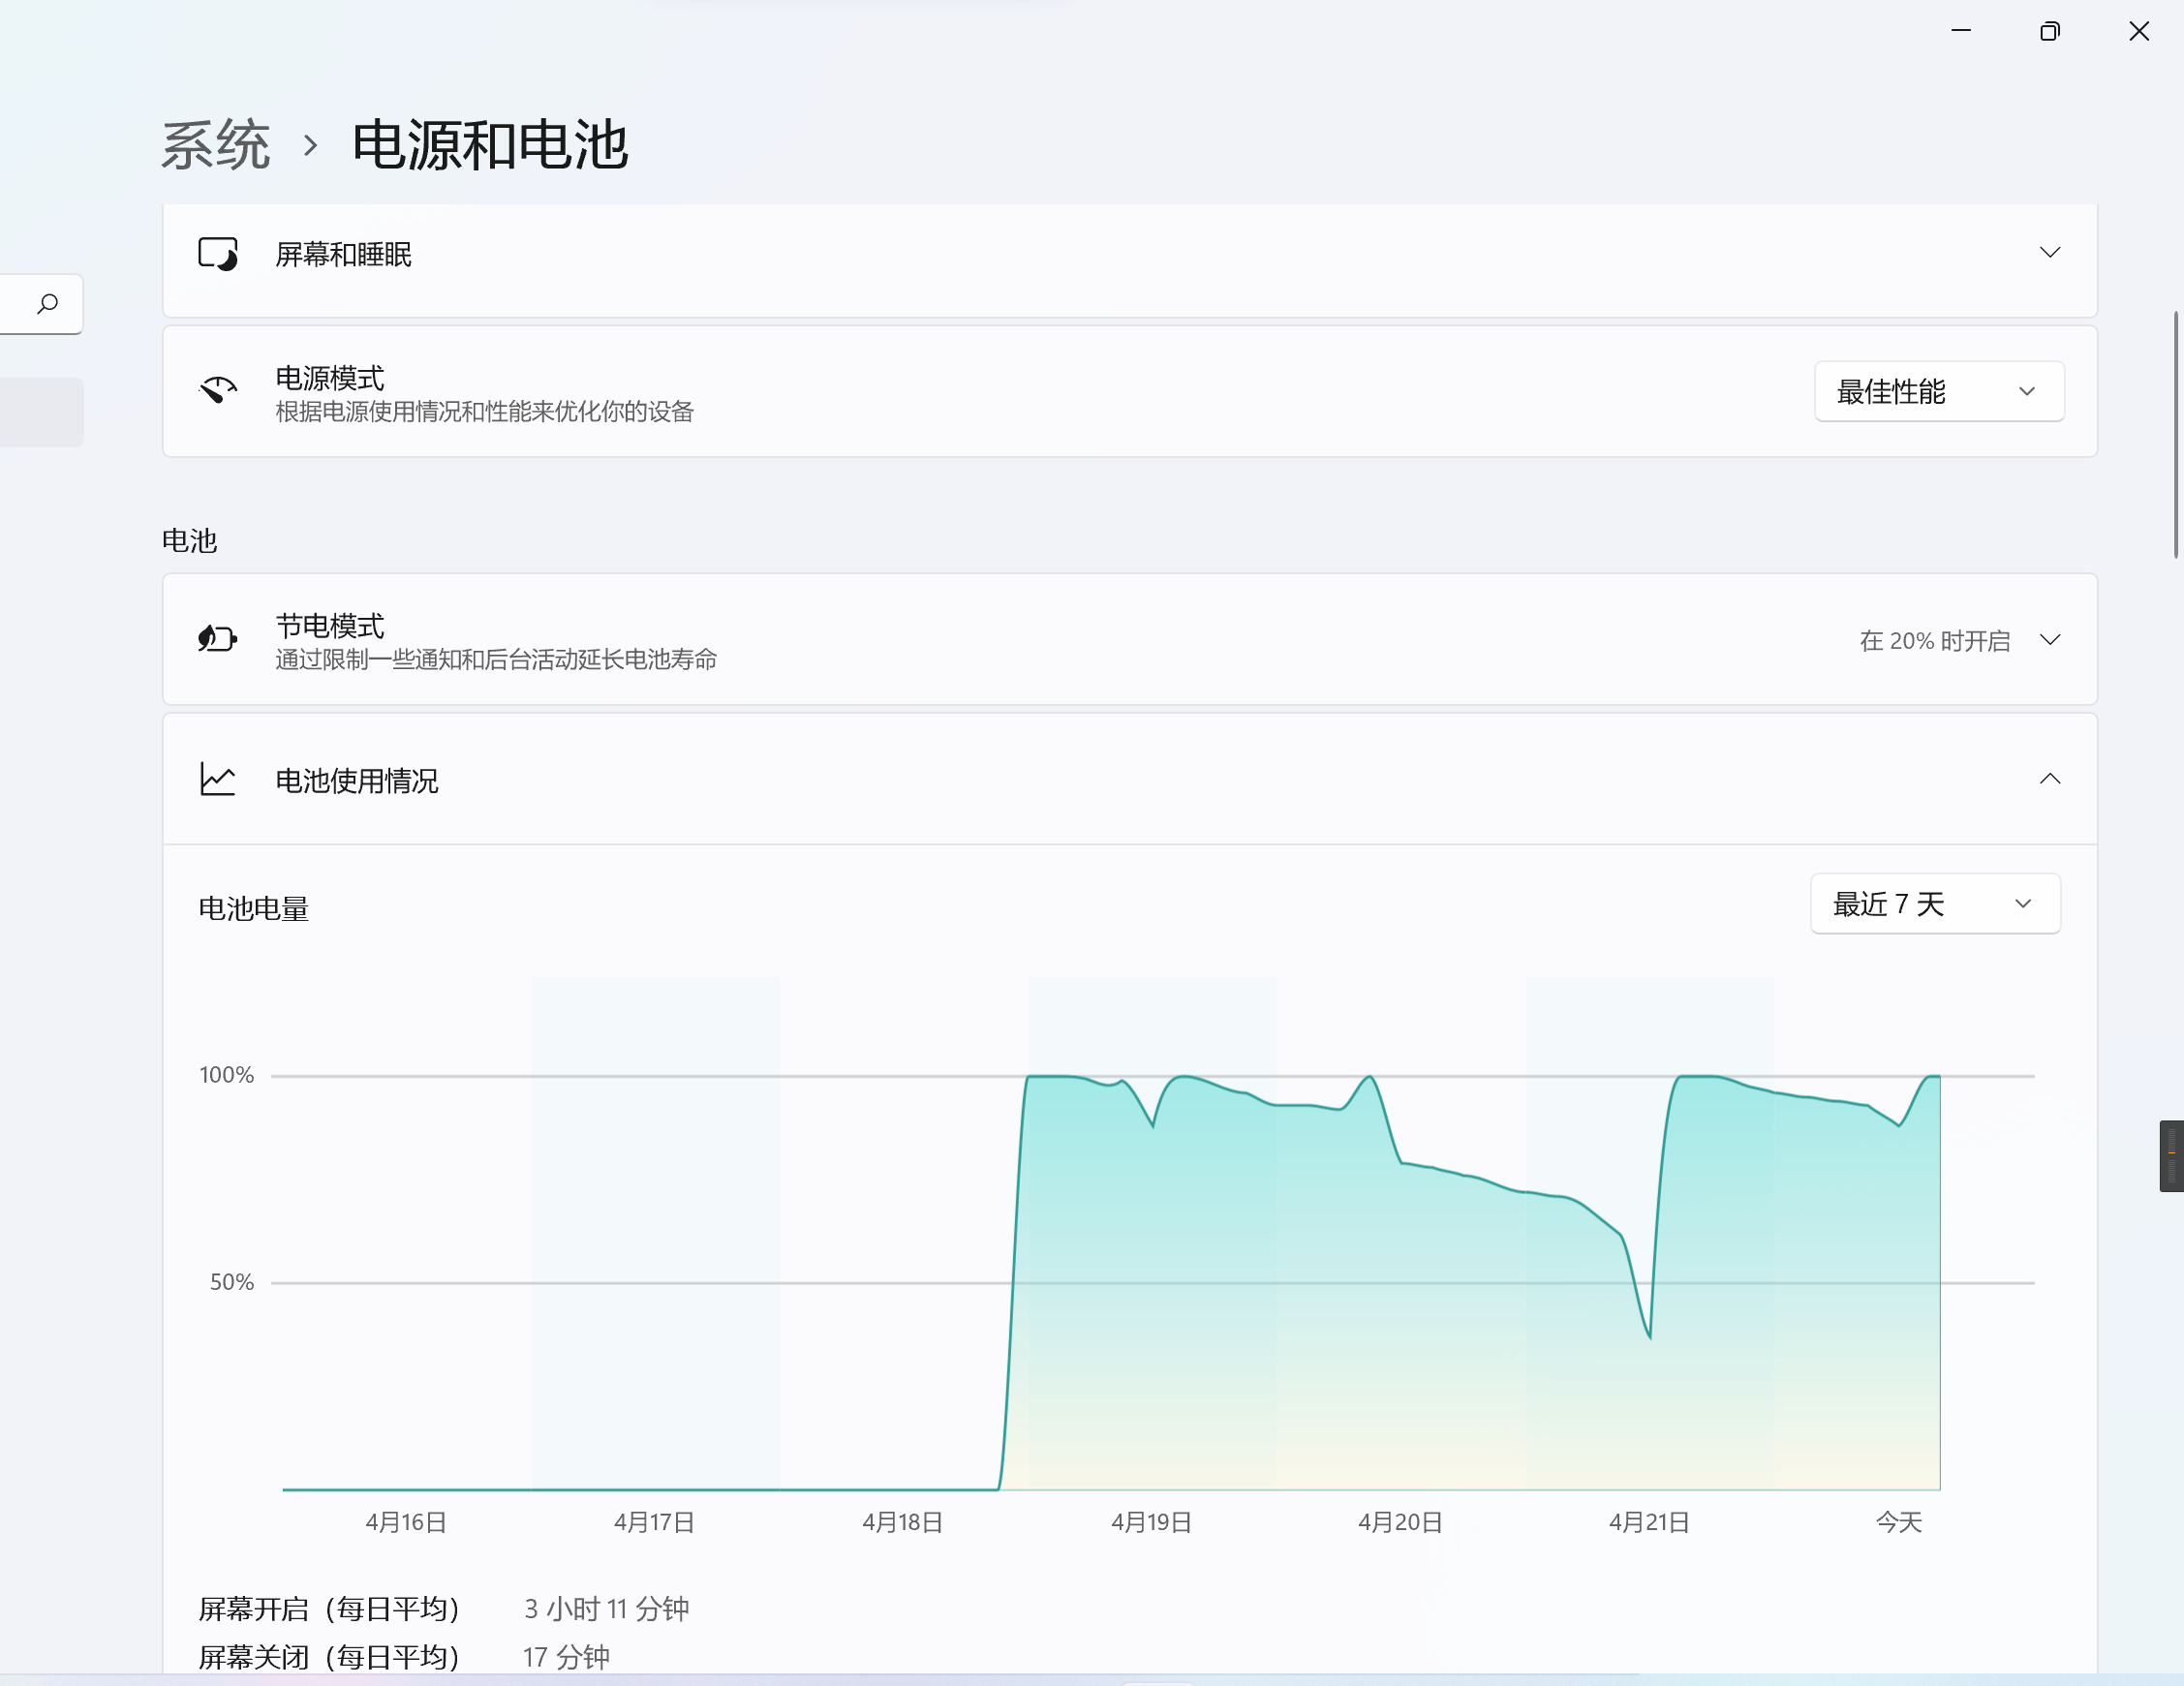This screenshot has width=2184, height=1686.
Task: Click the battery saver leaf icon
Action: pyautogui.click(x=217, y=638)
